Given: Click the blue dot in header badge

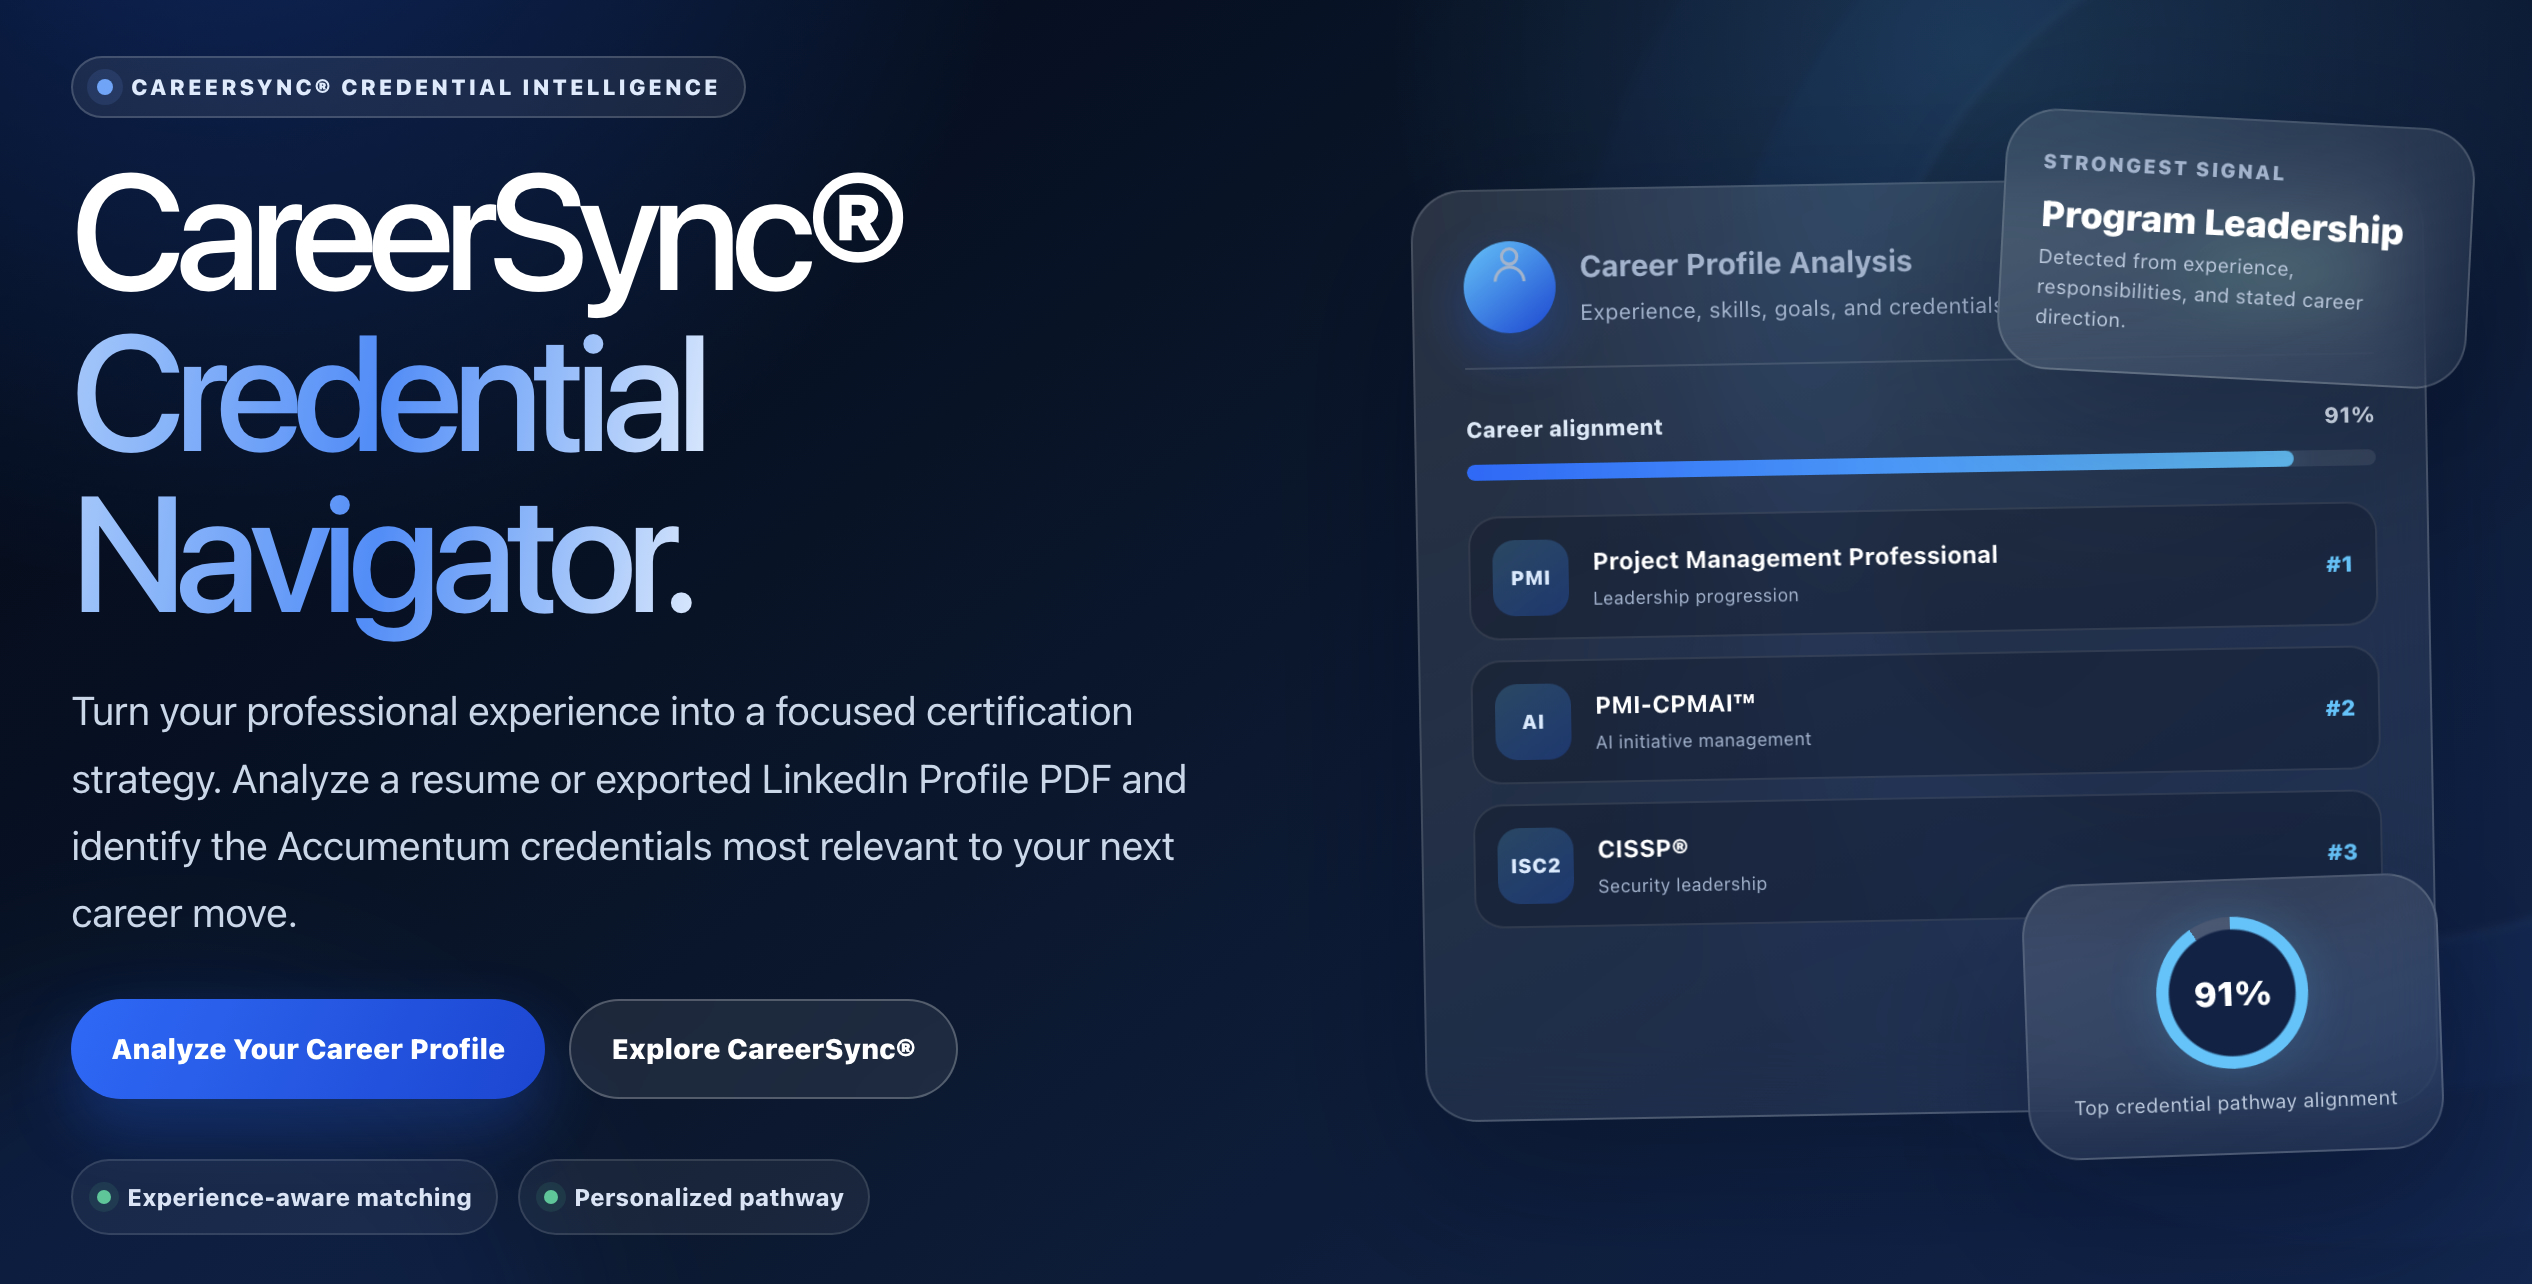Looking at the screenshot, I should 105,87.
